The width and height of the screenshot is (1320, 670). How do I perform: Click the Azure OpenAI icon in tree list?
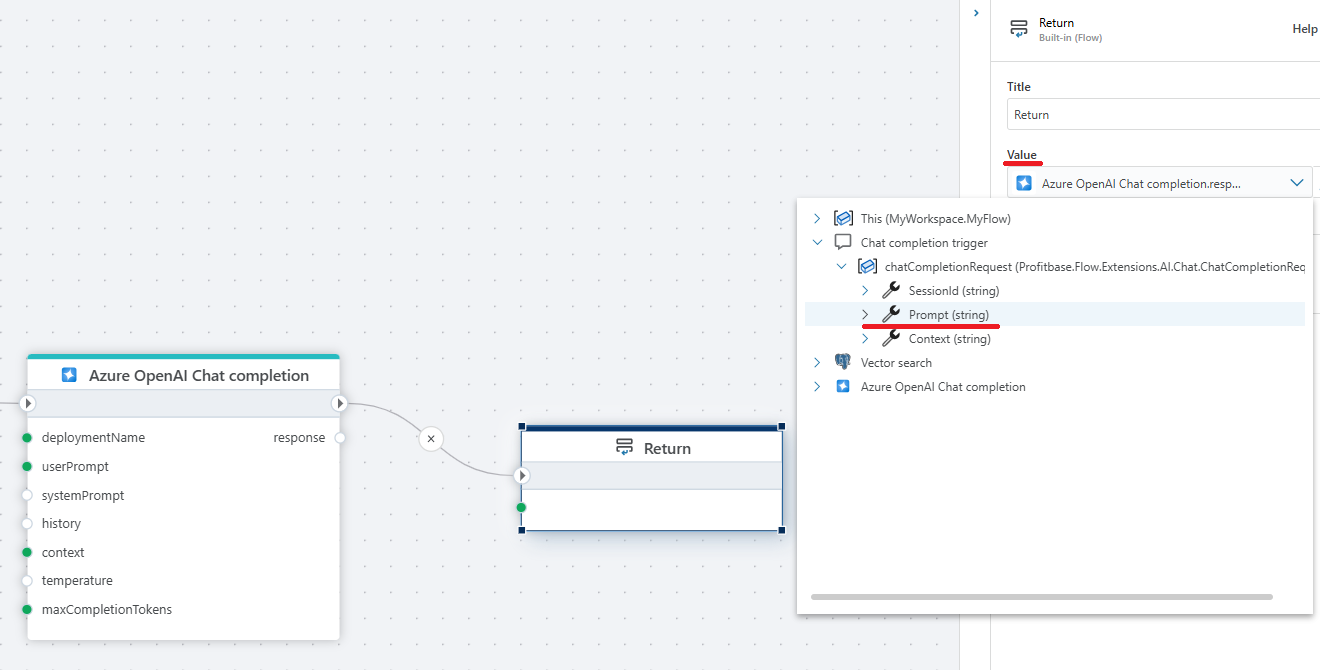click(843, 387)
